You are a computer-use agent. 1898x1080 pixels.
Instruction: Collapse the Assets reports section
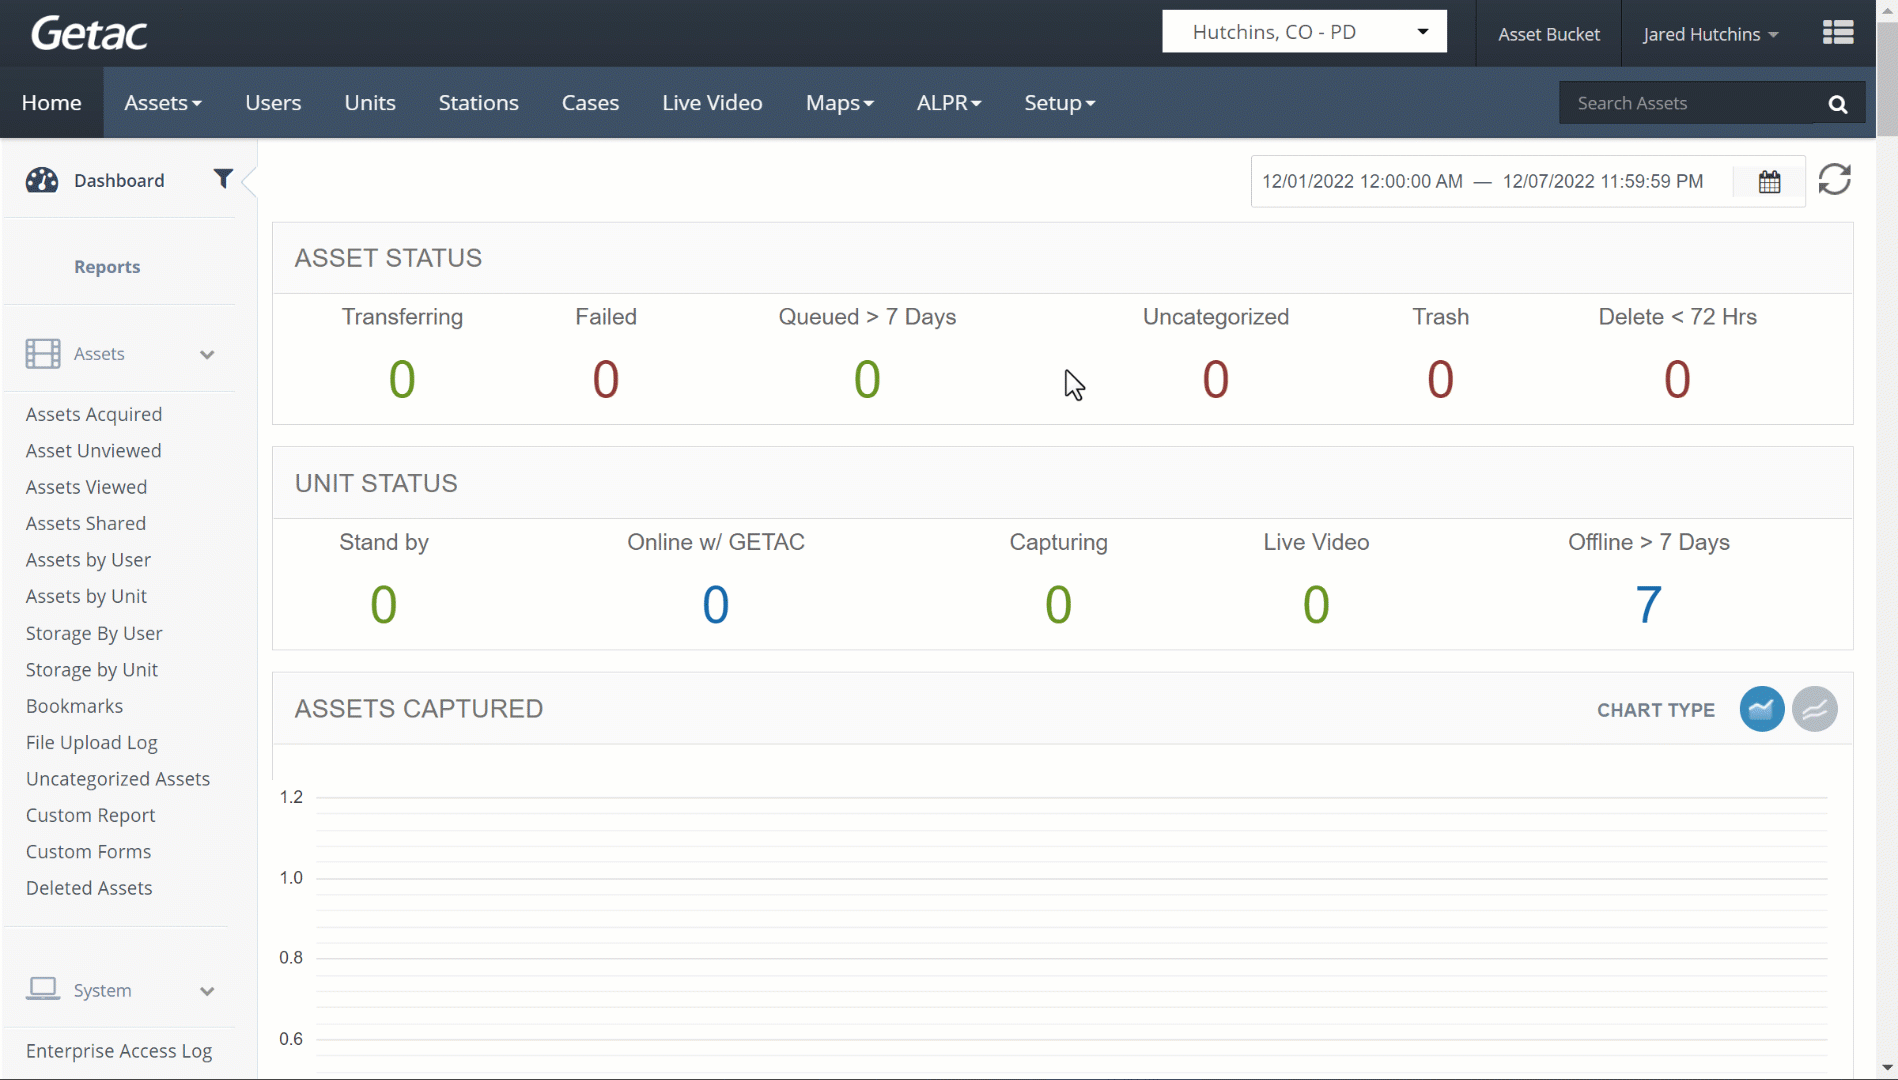pos(207,355)
